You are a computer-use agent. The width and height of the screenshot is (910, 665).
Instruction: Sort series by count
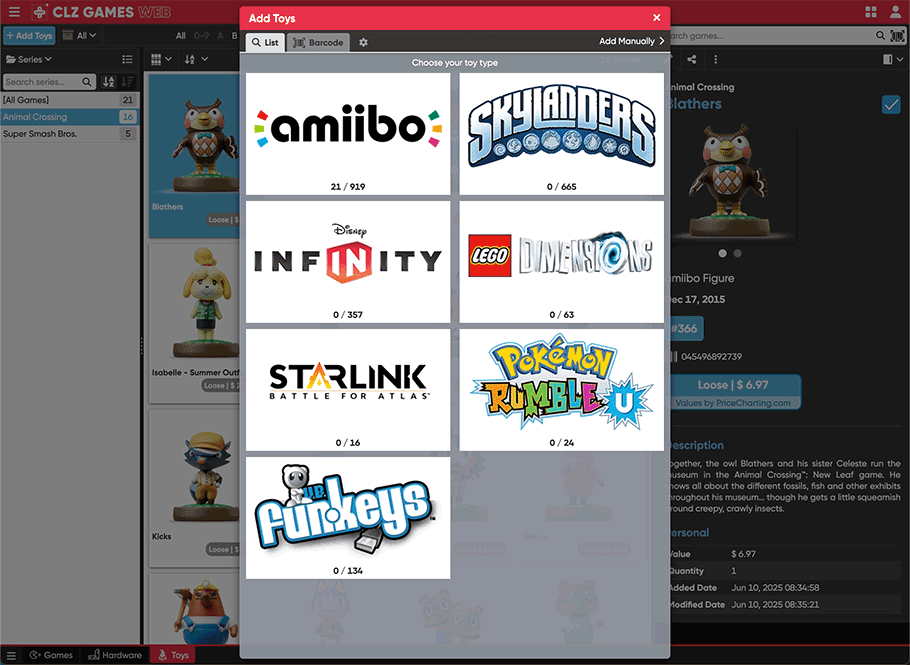tap(128, 82)
